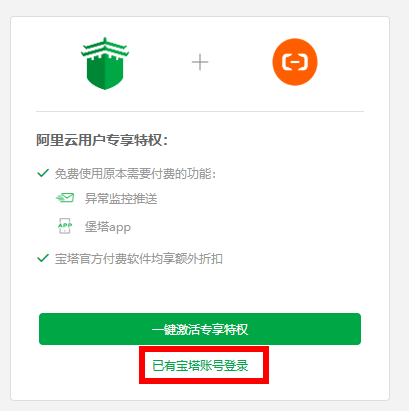Click the white bracket symbol inside the Aliyun logo
This screenshot has height=411, width=409.
point(295,62)
